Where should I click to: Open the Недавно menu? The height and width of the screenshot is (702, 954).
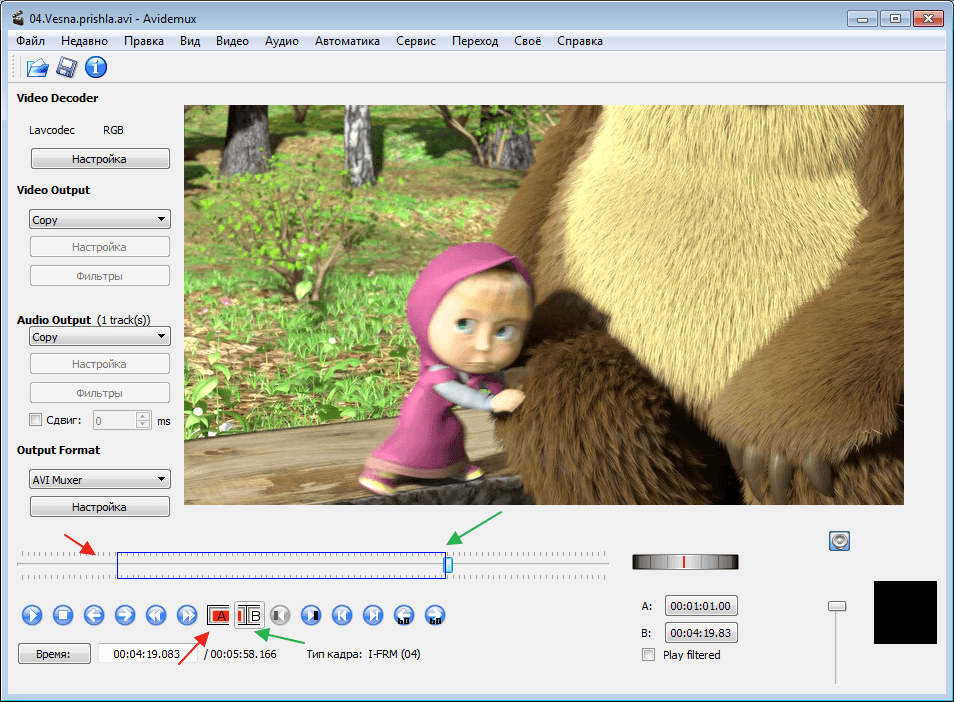pos(85,41)
